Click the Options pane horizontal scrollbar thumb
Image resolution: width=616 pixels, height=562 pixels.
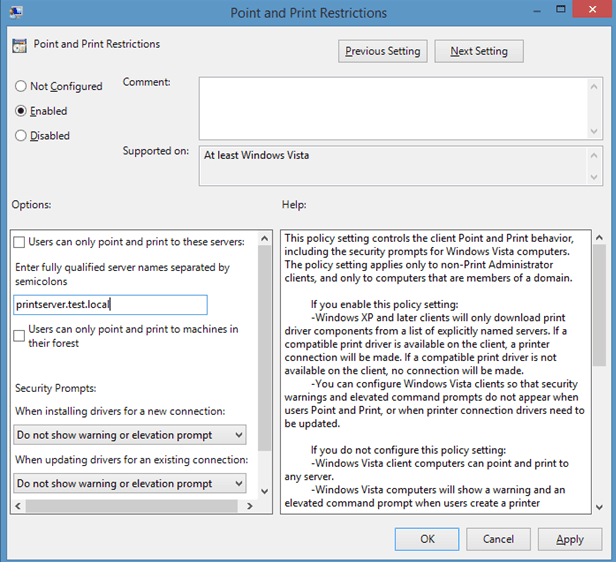pyautogui.click(x=132, y=506)
